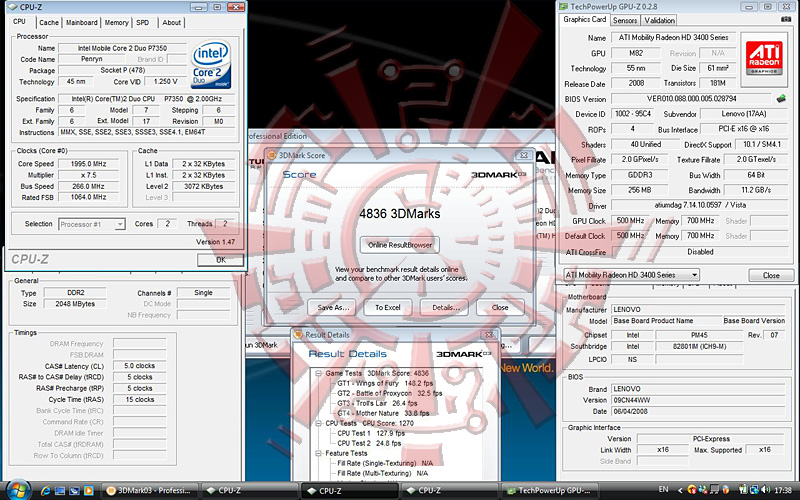Select GT2 - Battle of Proxycon result row
This screenshot has height=500, width=800.
390,393
